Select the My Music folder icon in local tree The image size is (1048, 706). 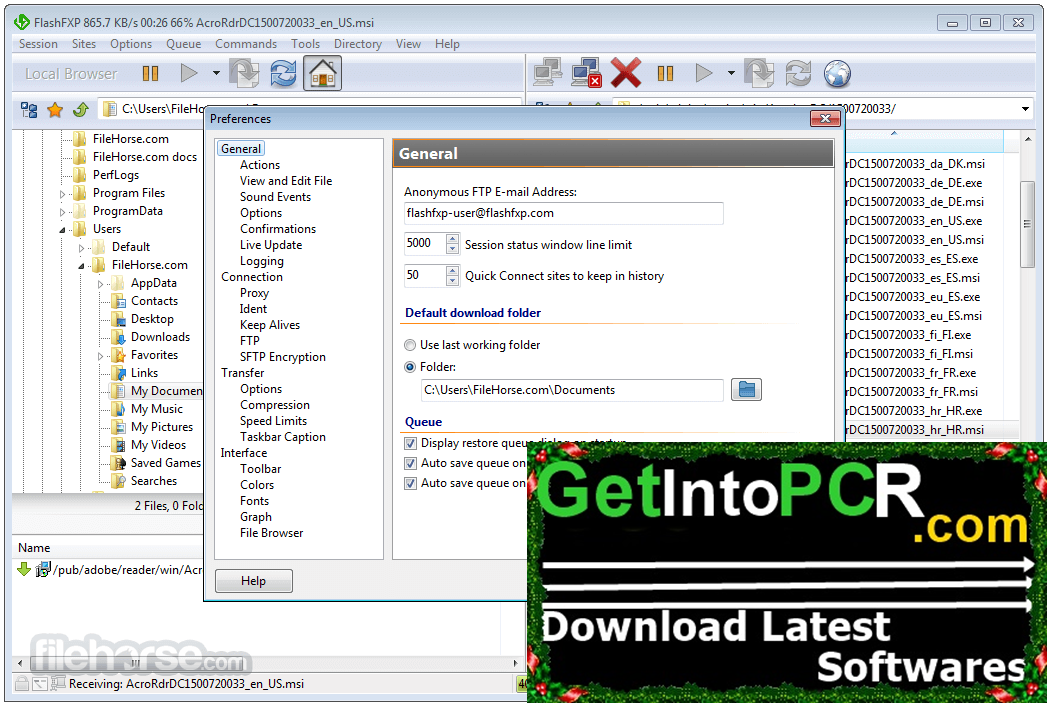118,408
